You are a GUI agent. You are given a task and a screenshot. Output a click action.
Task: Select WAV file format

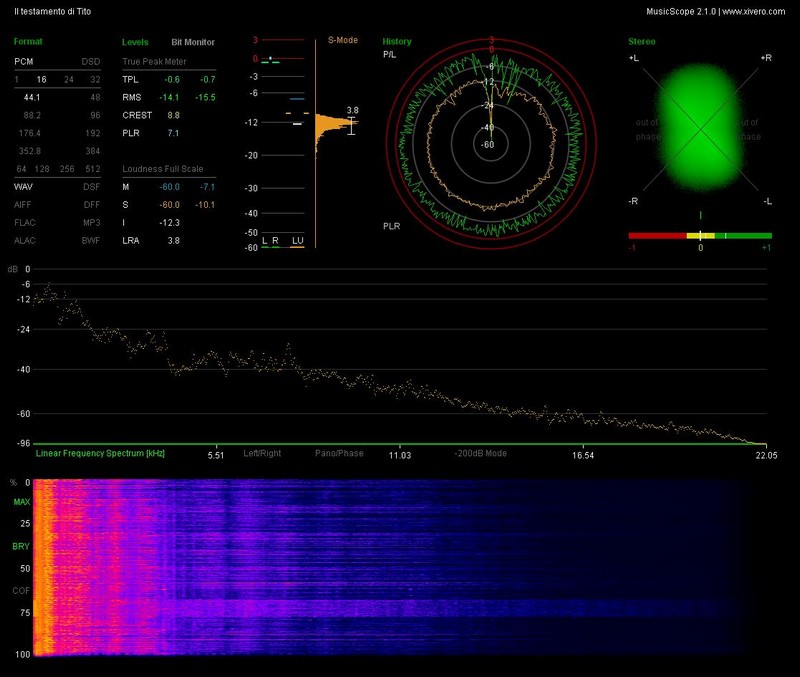pyautogui.click(x=23, y=187)
